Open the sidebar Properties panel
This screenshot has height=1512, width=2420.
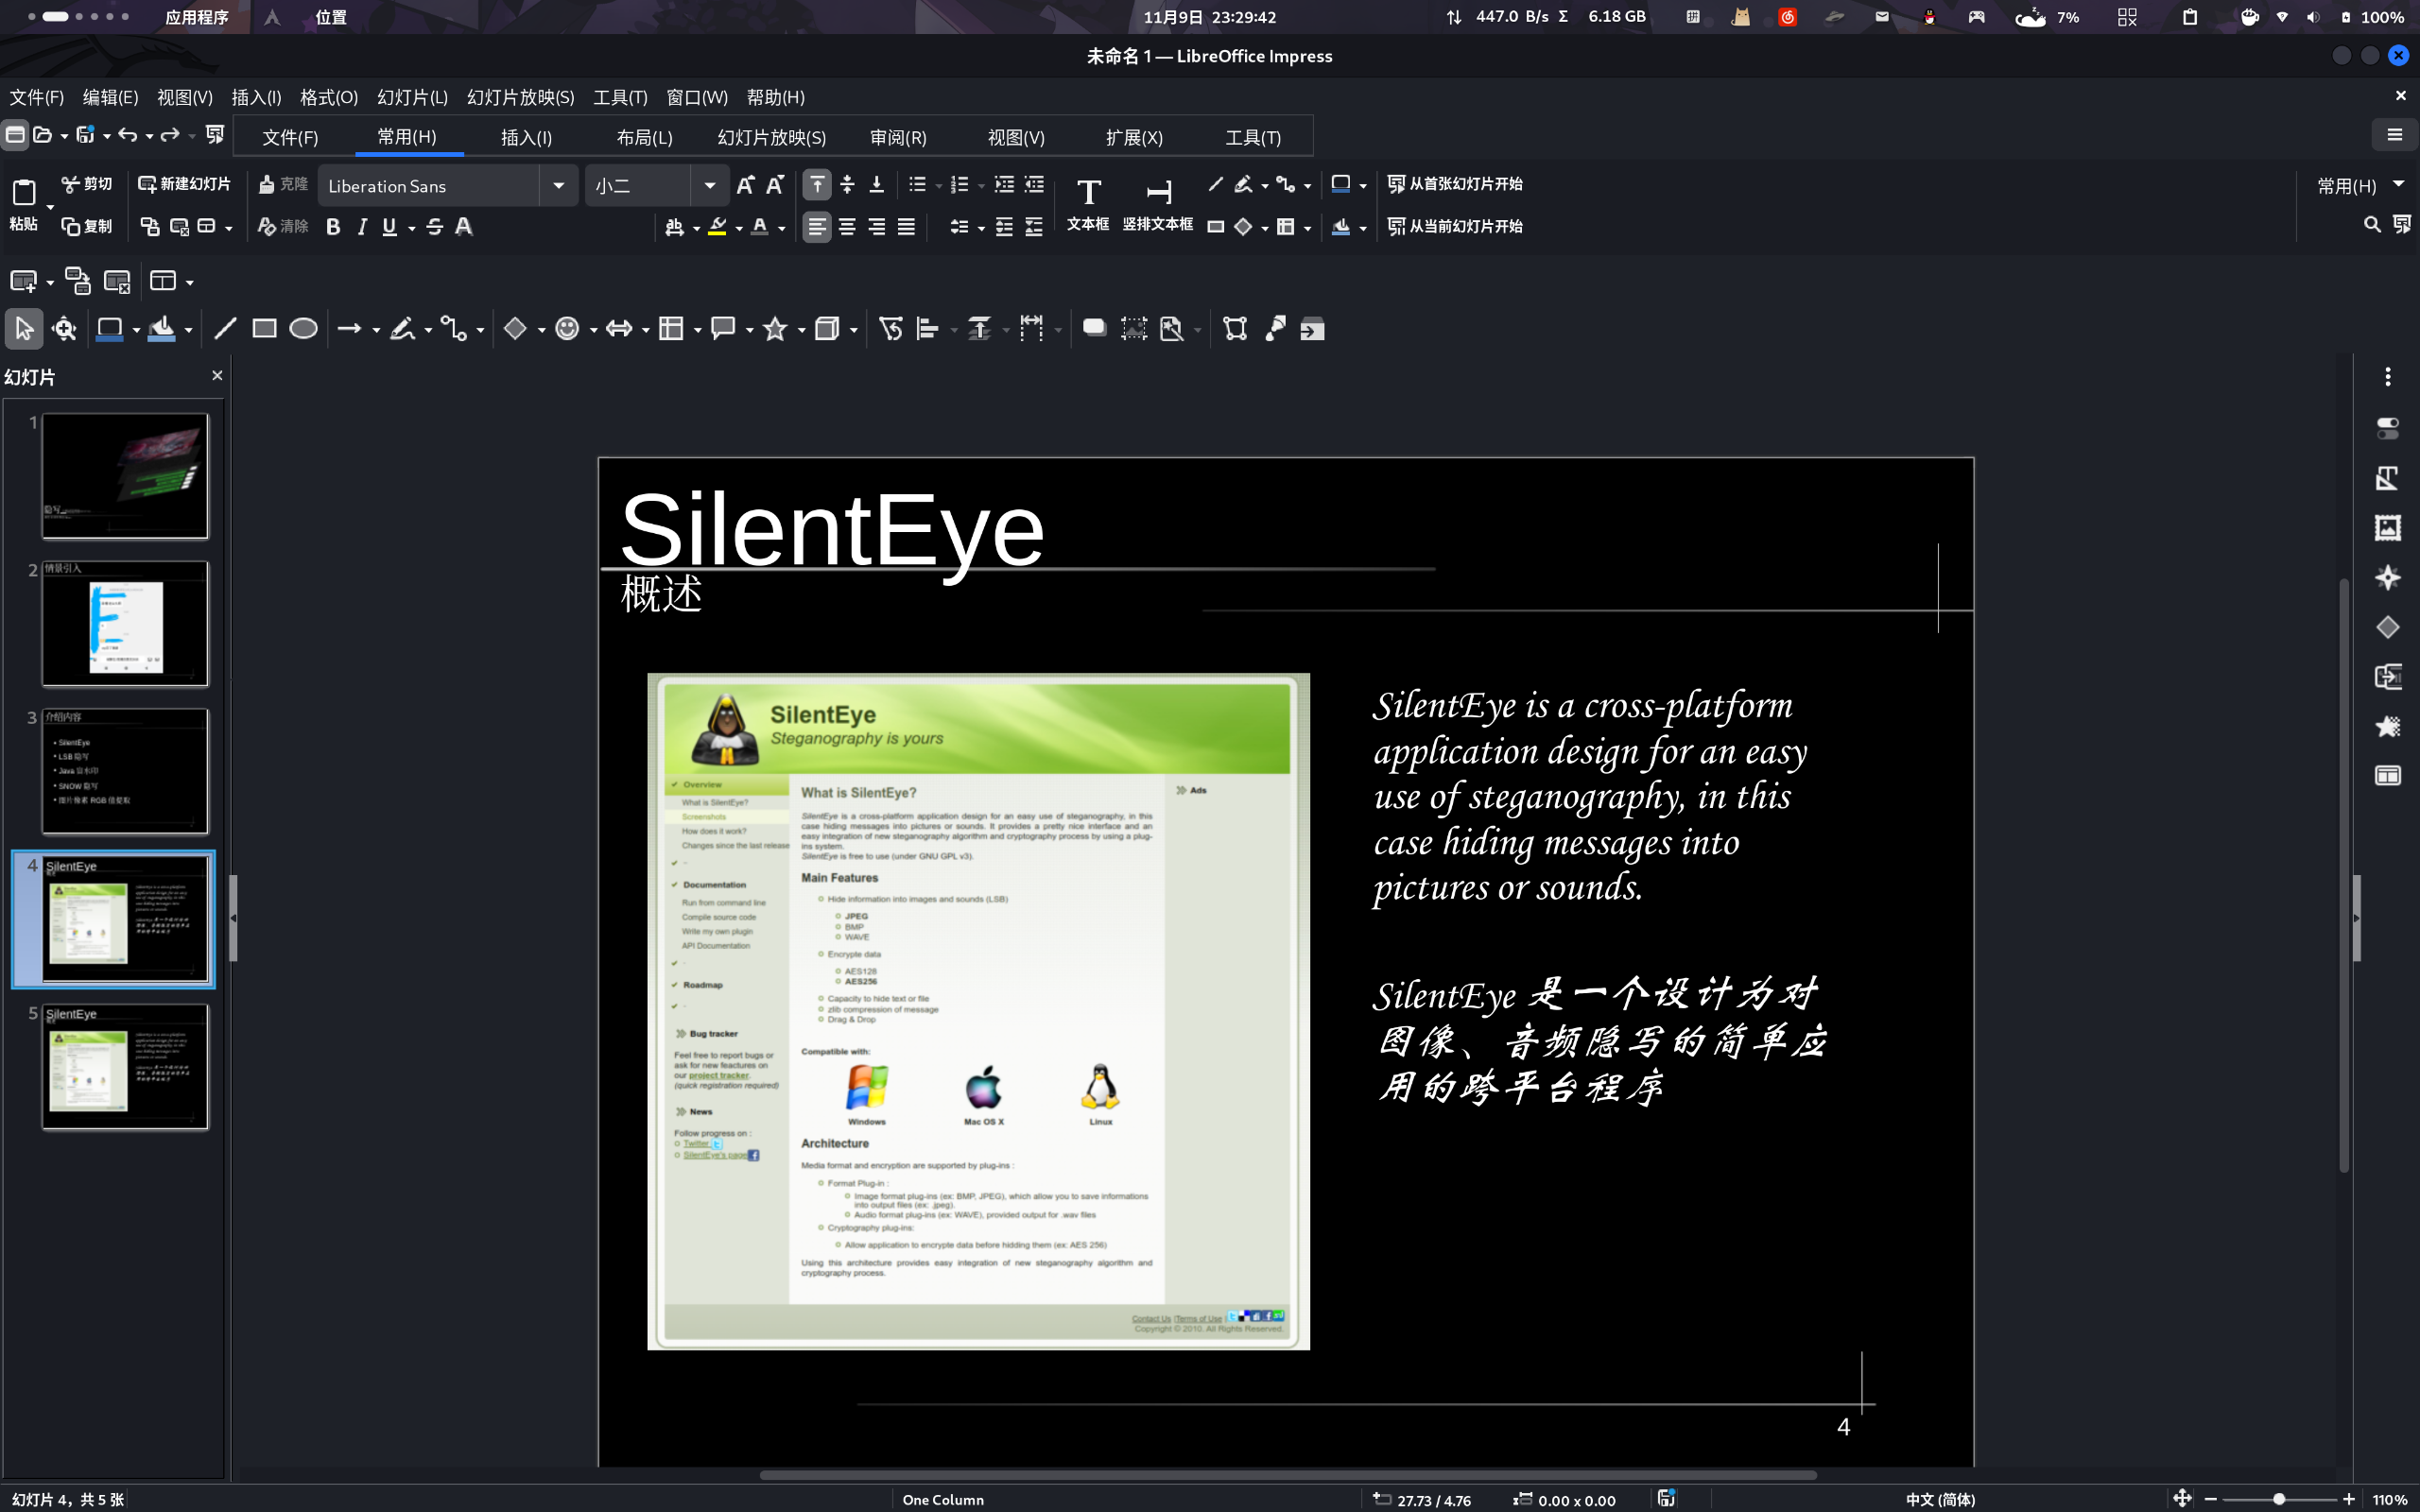(2388, 429)
